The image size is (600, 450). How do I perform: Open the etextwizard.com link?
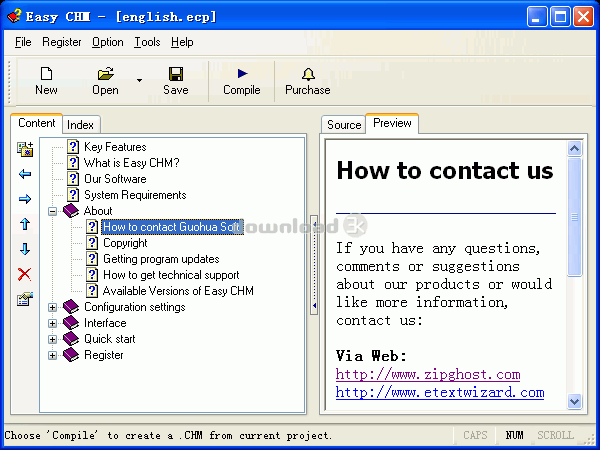click(x=440, y=392)
